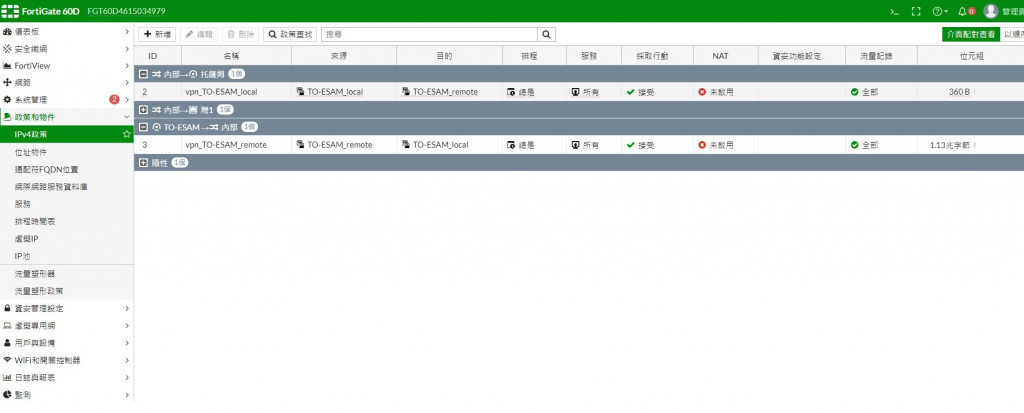Open the CLI console icon in top bar
This screenshot has width=1024, height=413.
tap(894, 11)
